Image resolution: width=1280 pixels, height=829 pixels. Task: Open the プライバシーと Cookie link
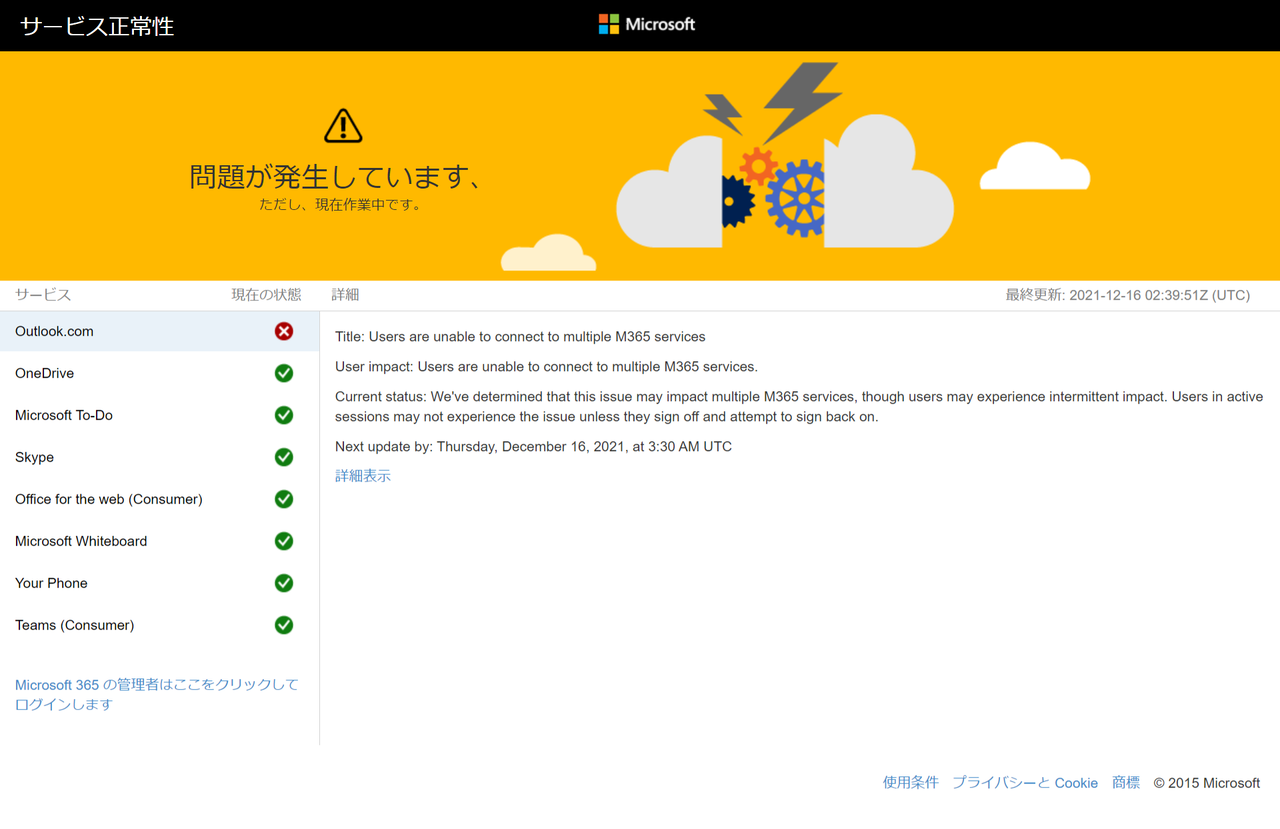[x=1025, y=783]
